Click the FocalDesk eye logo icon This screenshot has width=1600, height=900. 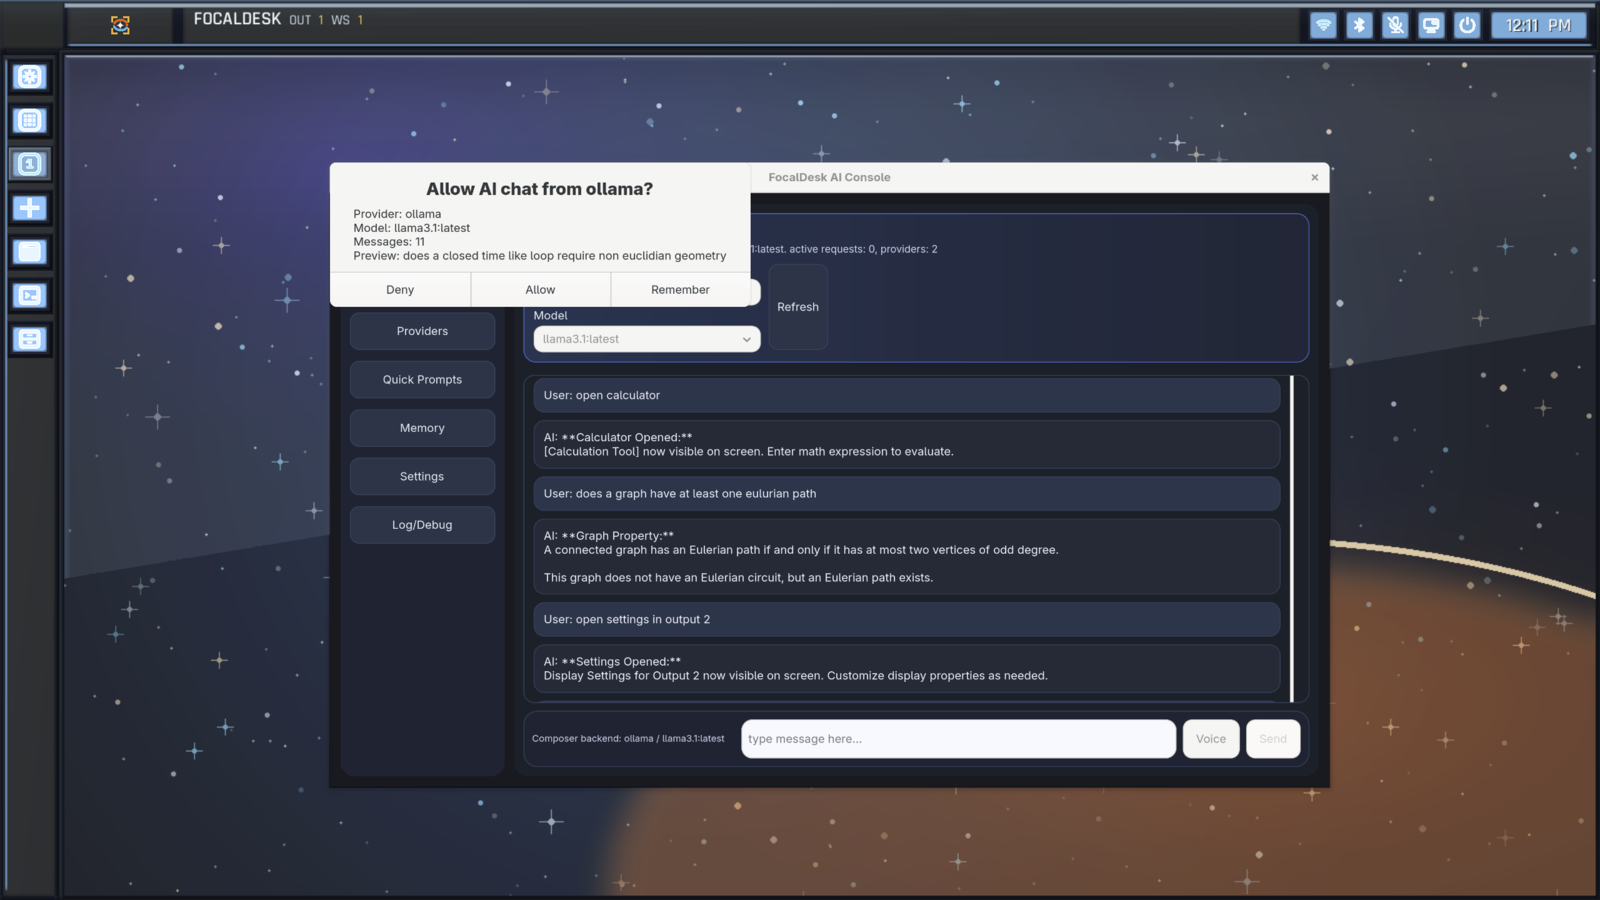(120, 25)
